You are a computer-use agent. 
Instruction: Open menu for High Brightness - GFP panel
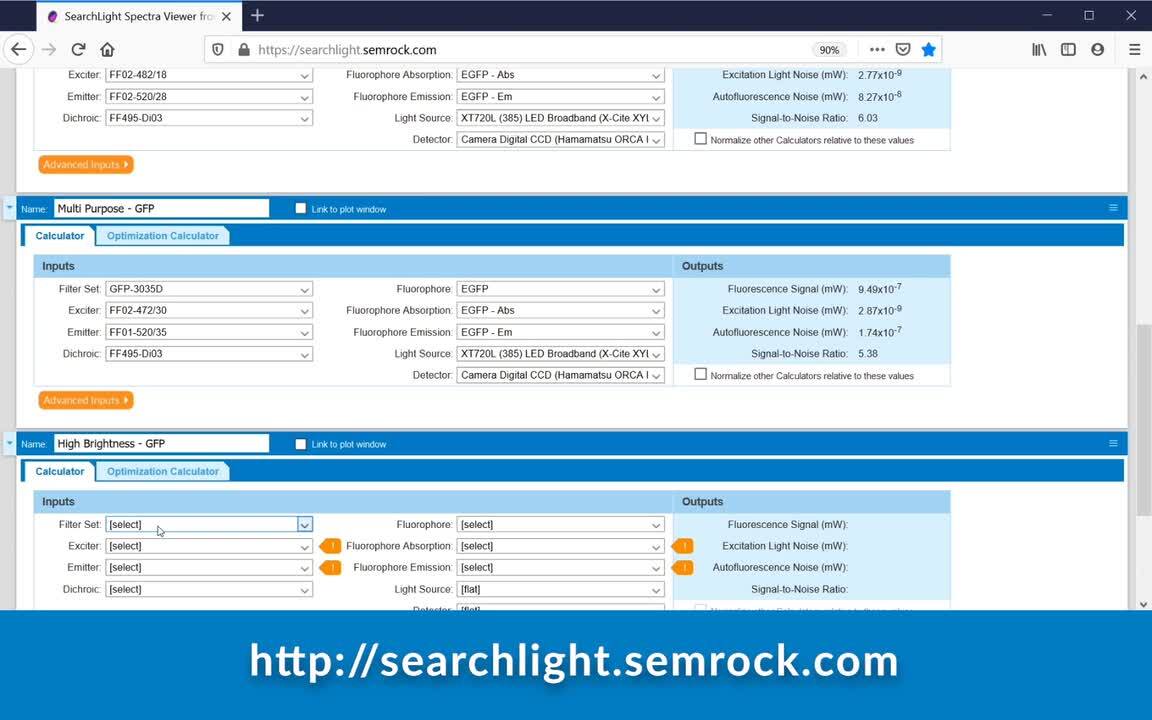(x=1113, y=444)
